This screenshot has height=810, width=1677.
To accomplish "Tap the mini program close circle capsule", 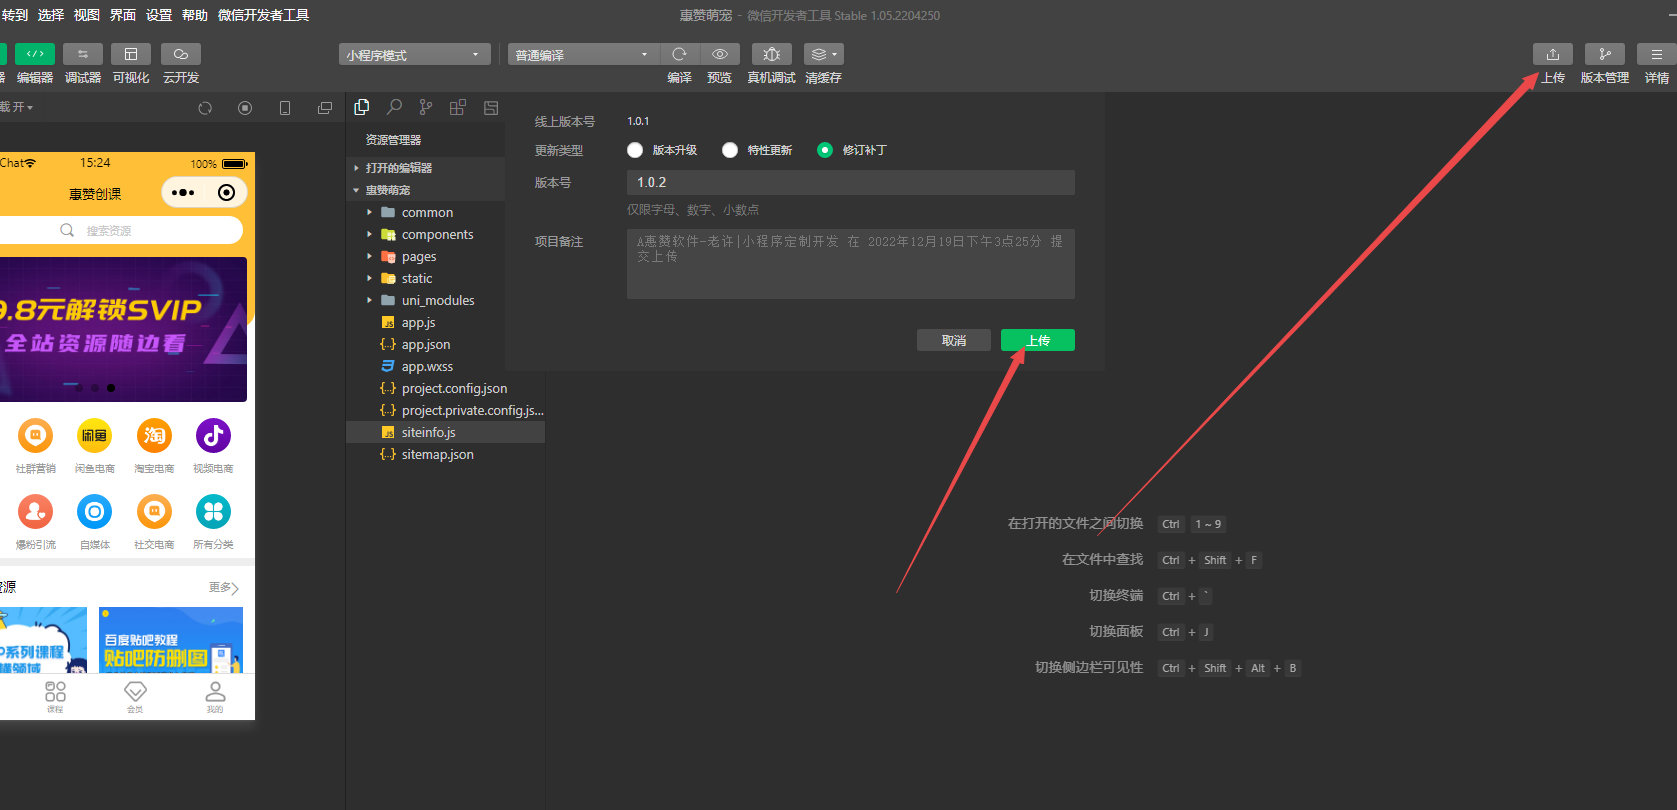I will (x=227, y=192).
